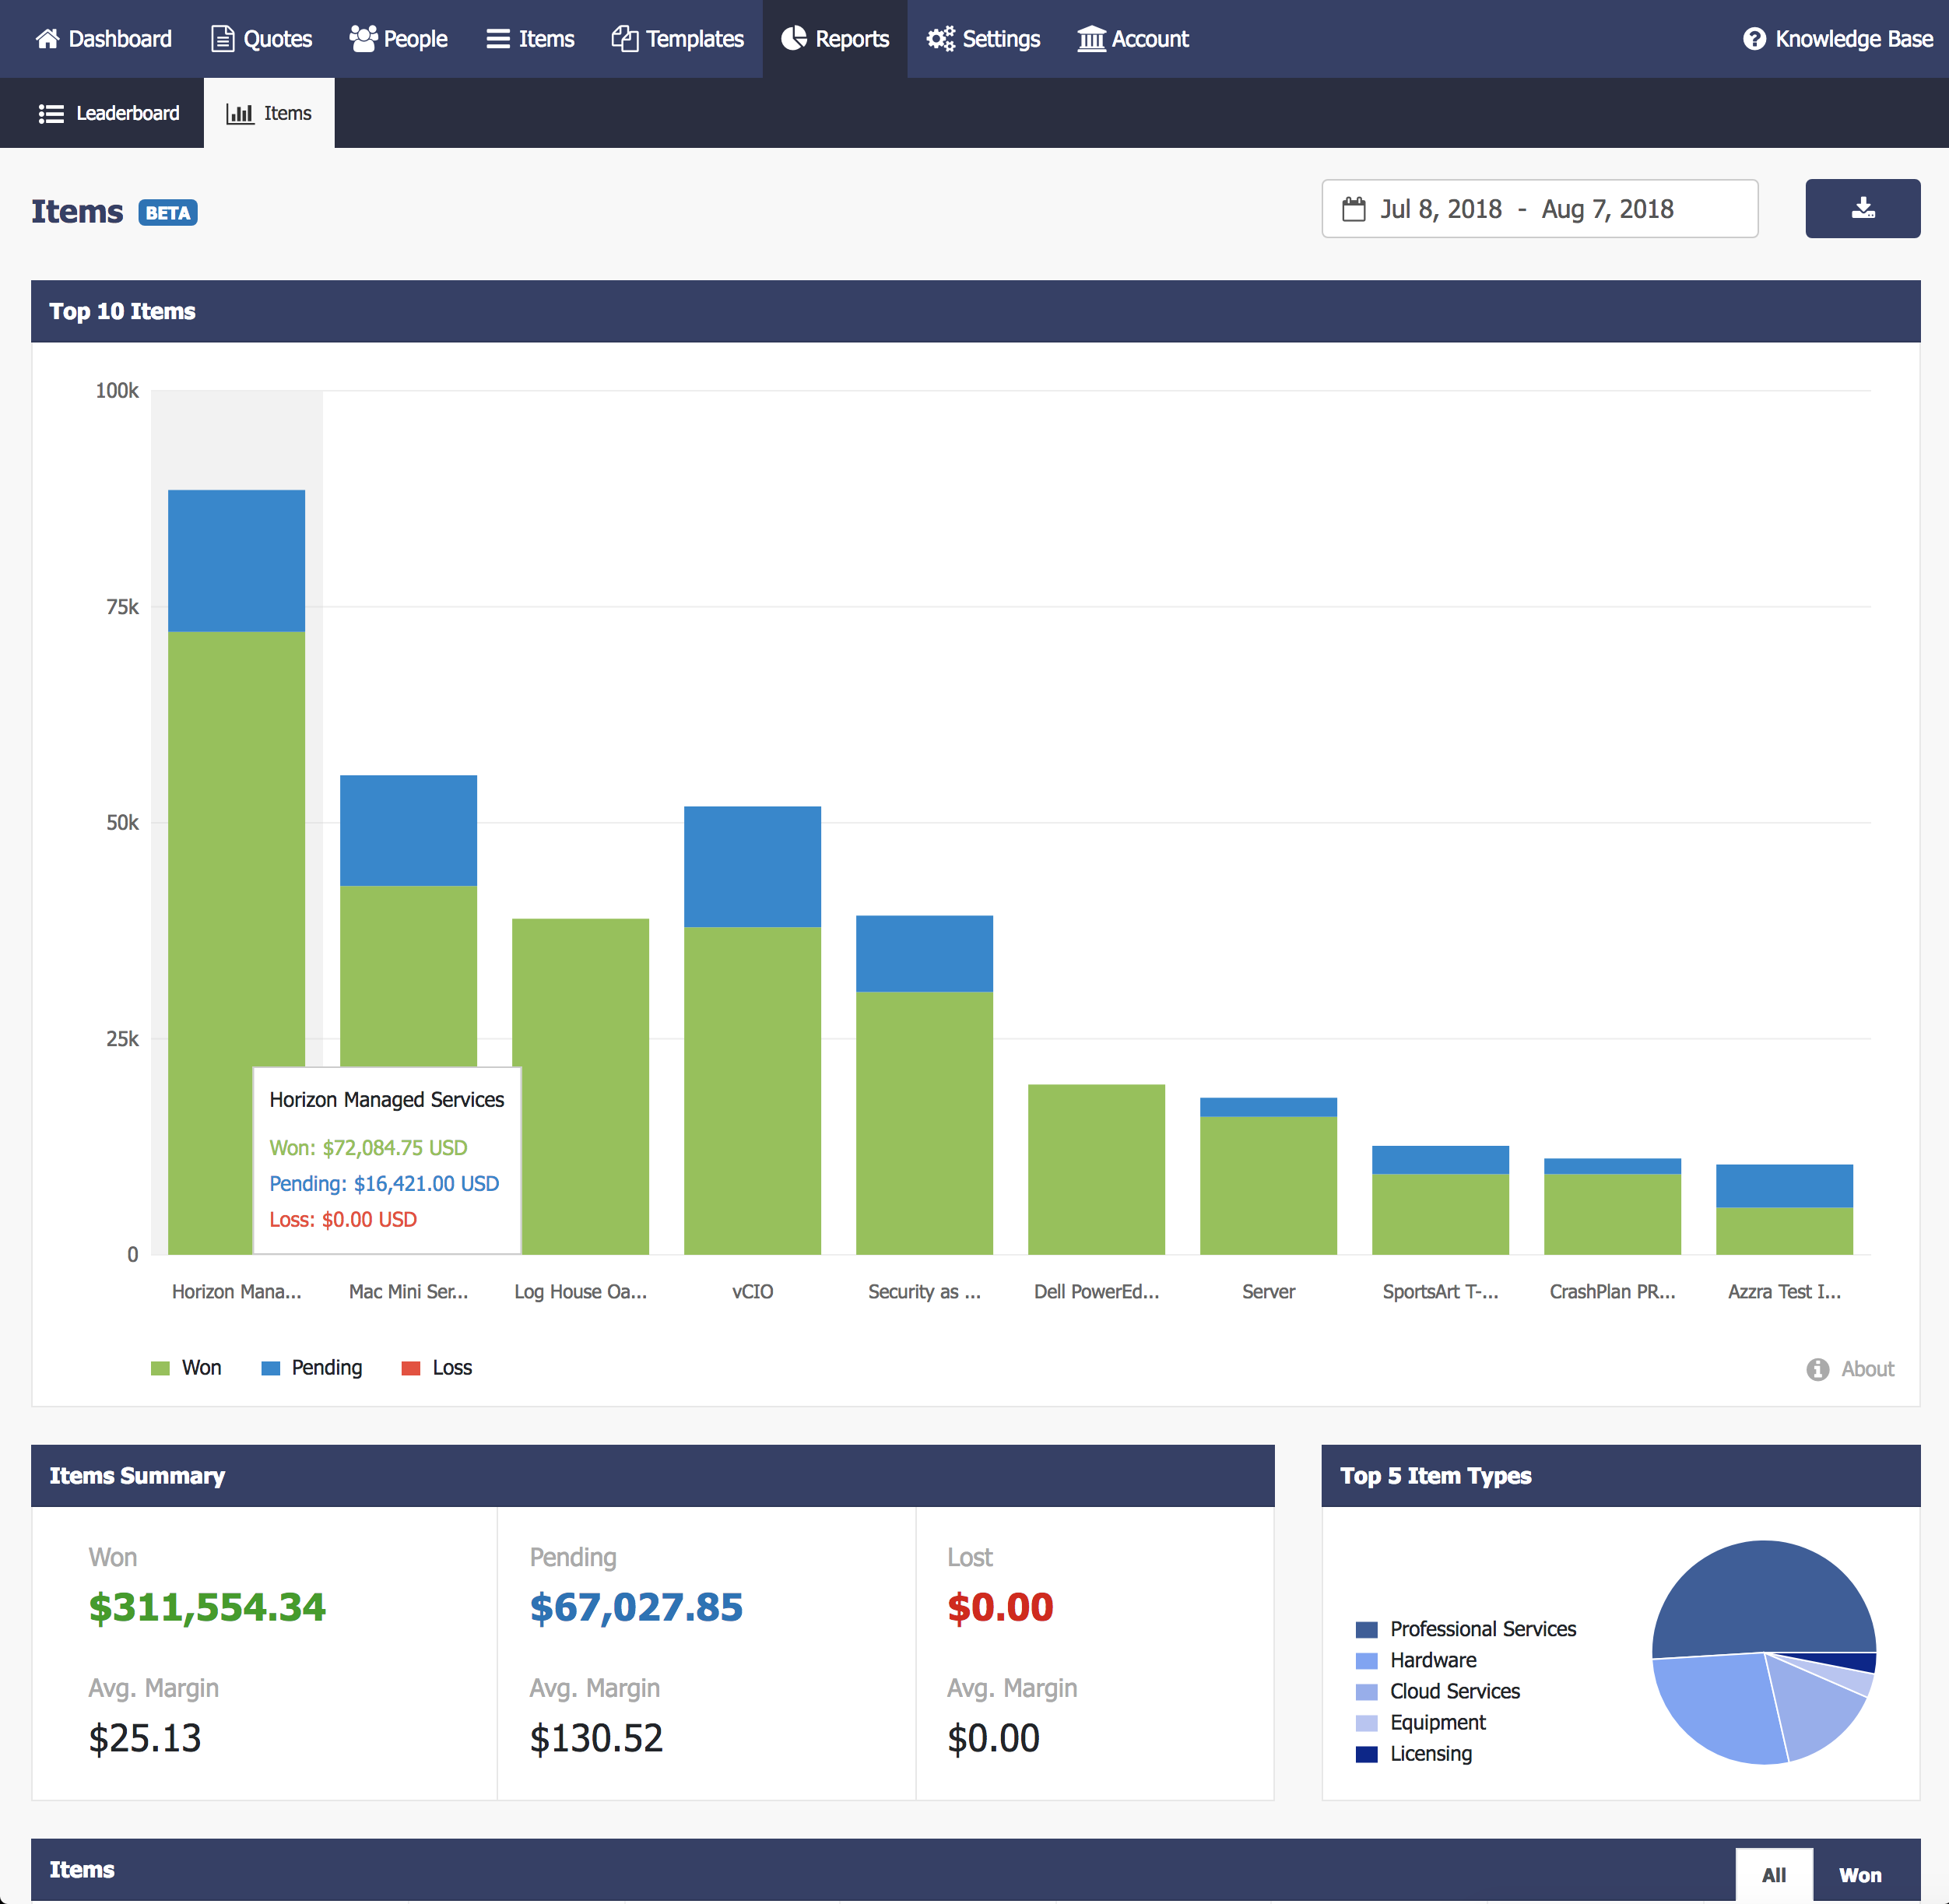Click the About info icon

coord(1817,1369)
